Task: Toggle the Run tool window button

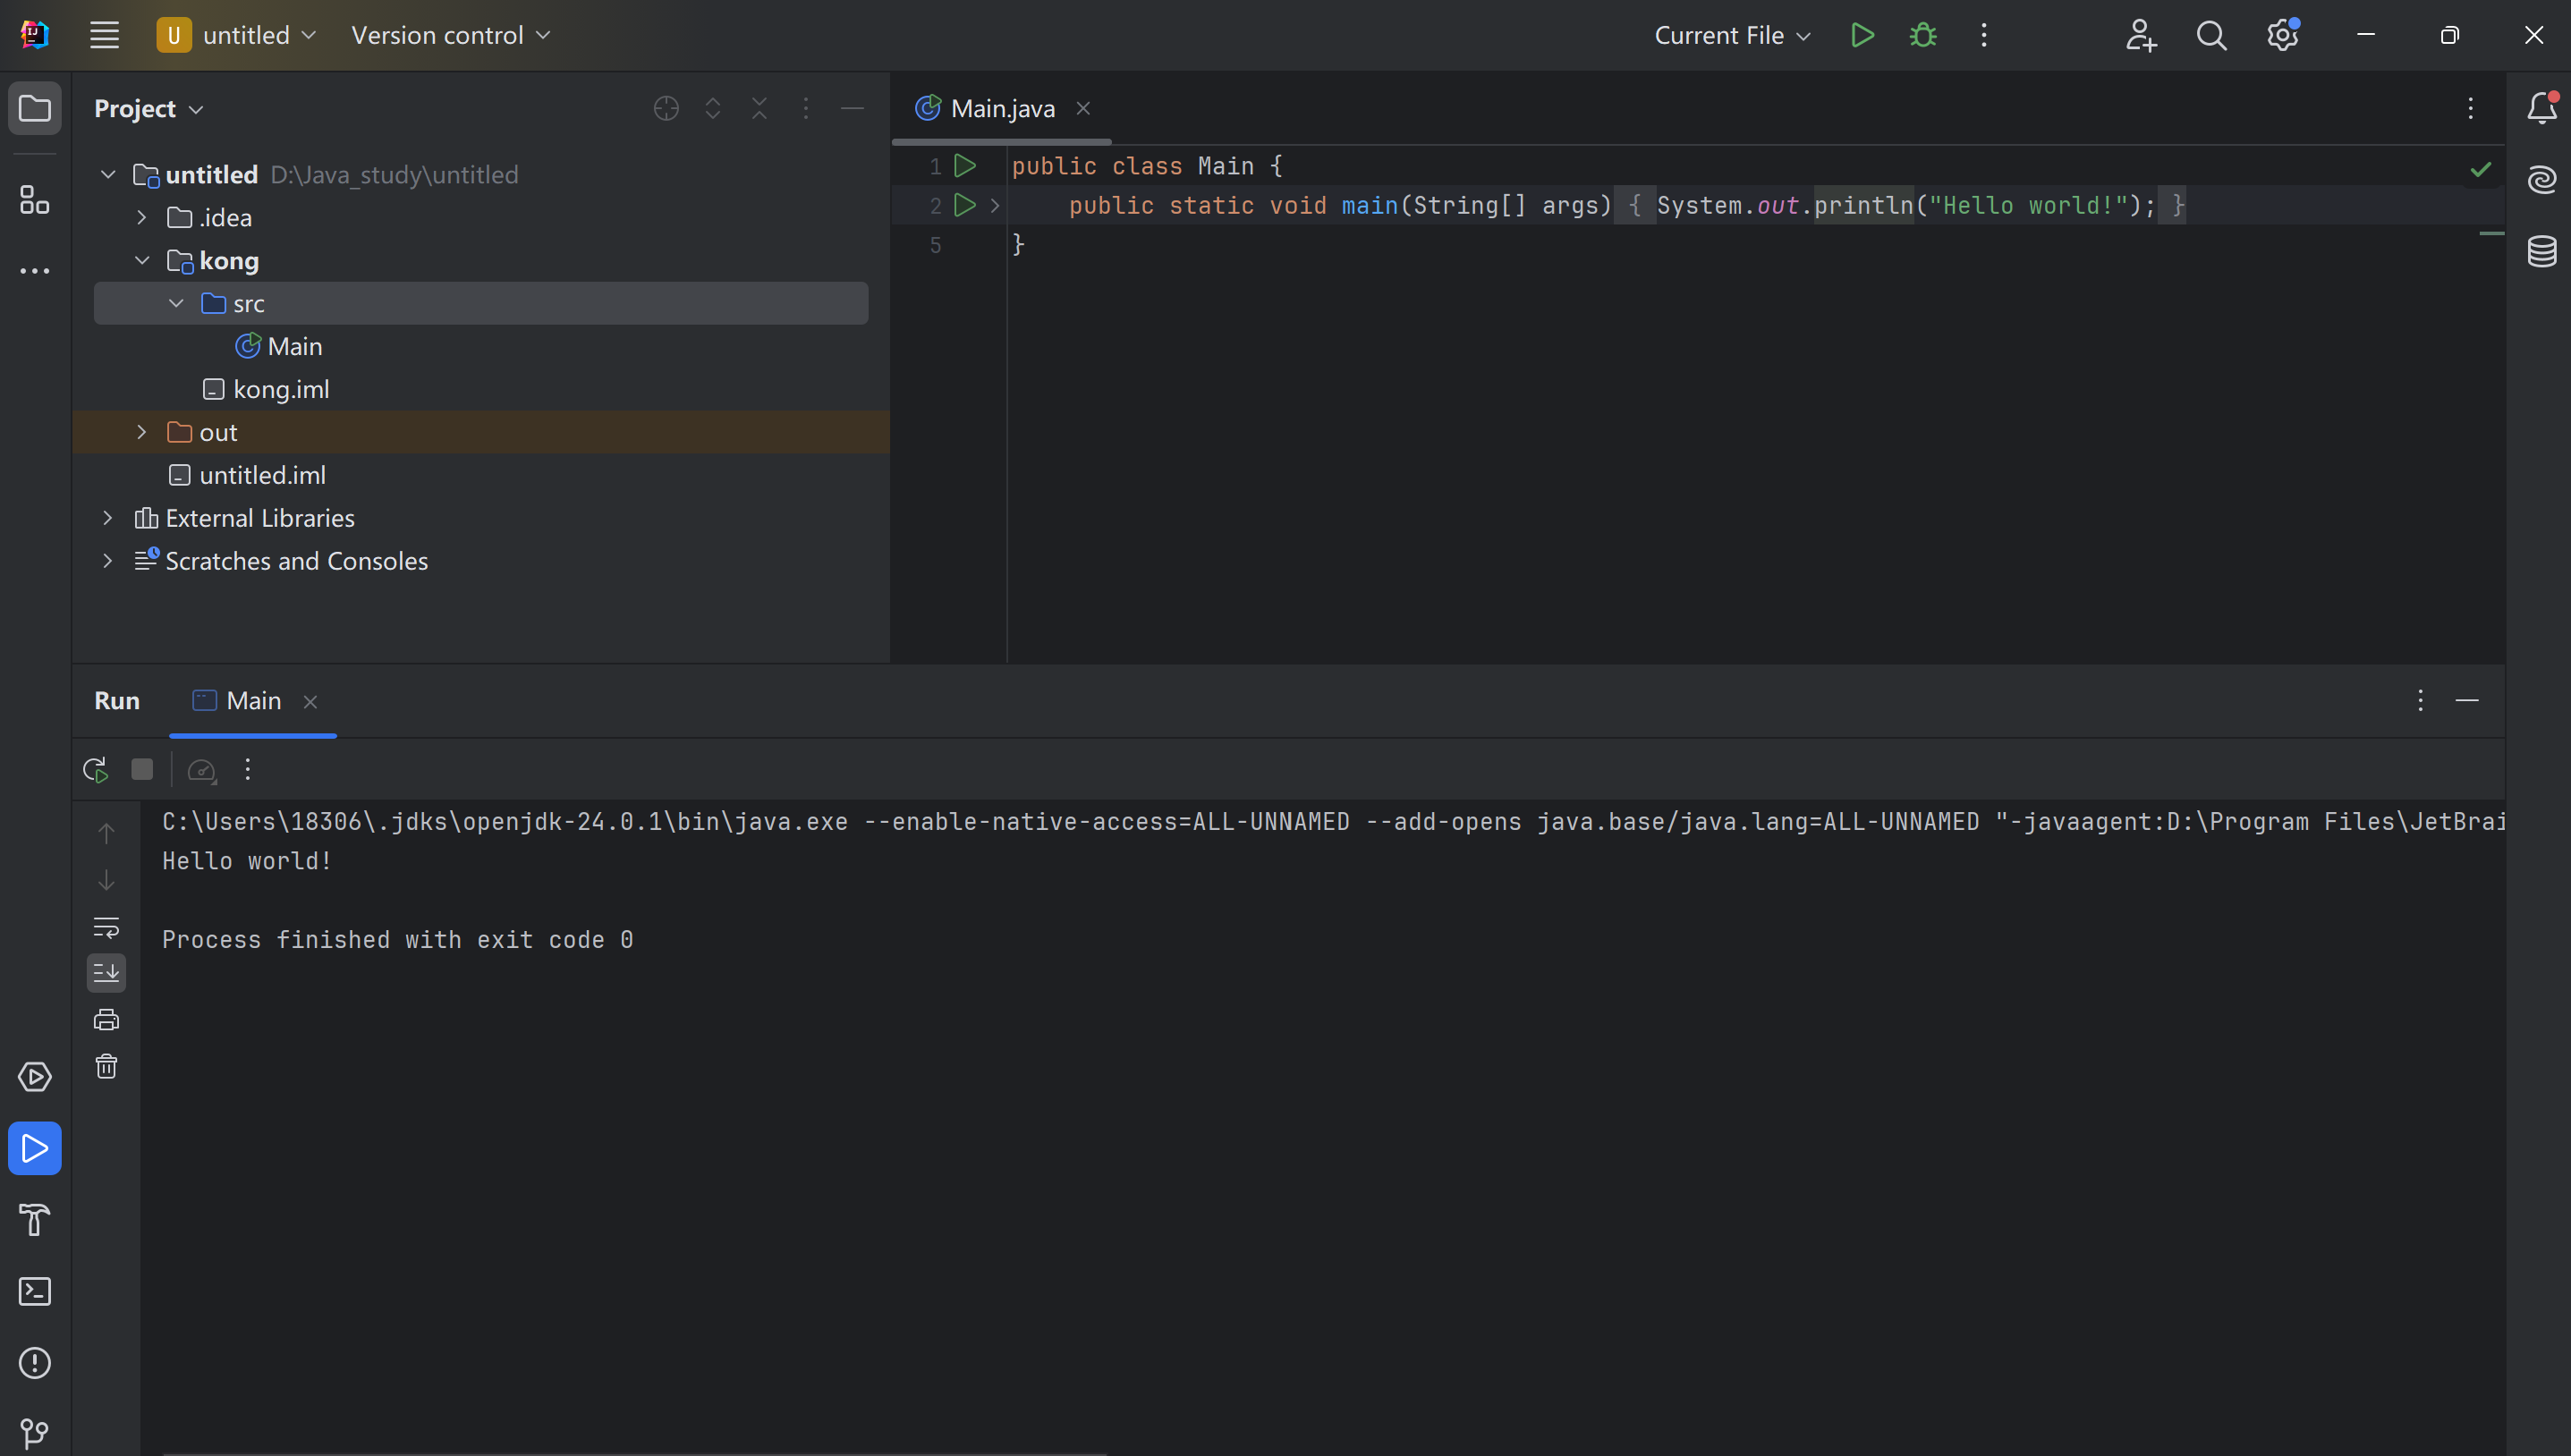Action: click(35, 1148)
